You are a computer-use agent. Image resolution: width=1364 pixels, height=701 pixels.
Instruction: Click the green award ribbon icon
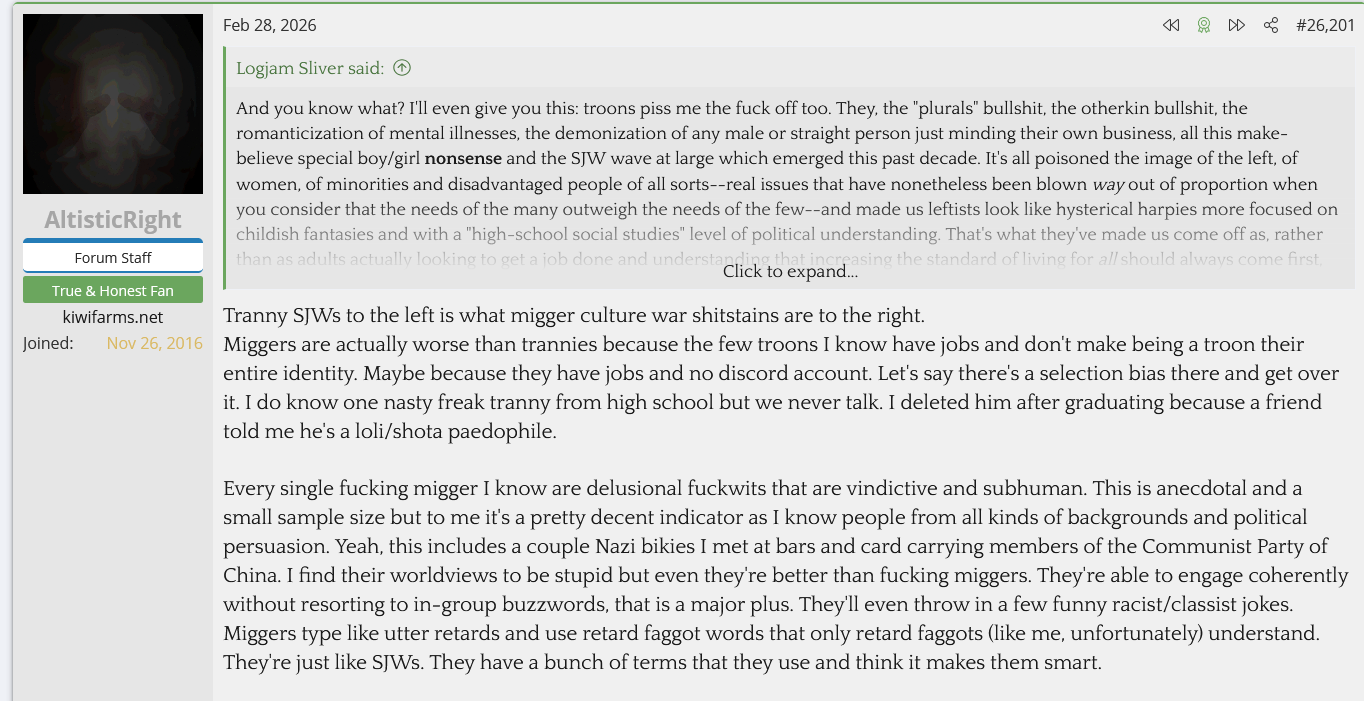(1204, 25)
